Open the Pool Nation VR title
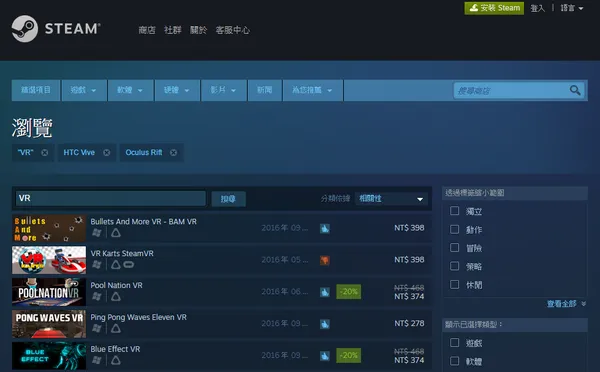Image resolution: width=600 pixels, height=372 pixels. [116, 286]
